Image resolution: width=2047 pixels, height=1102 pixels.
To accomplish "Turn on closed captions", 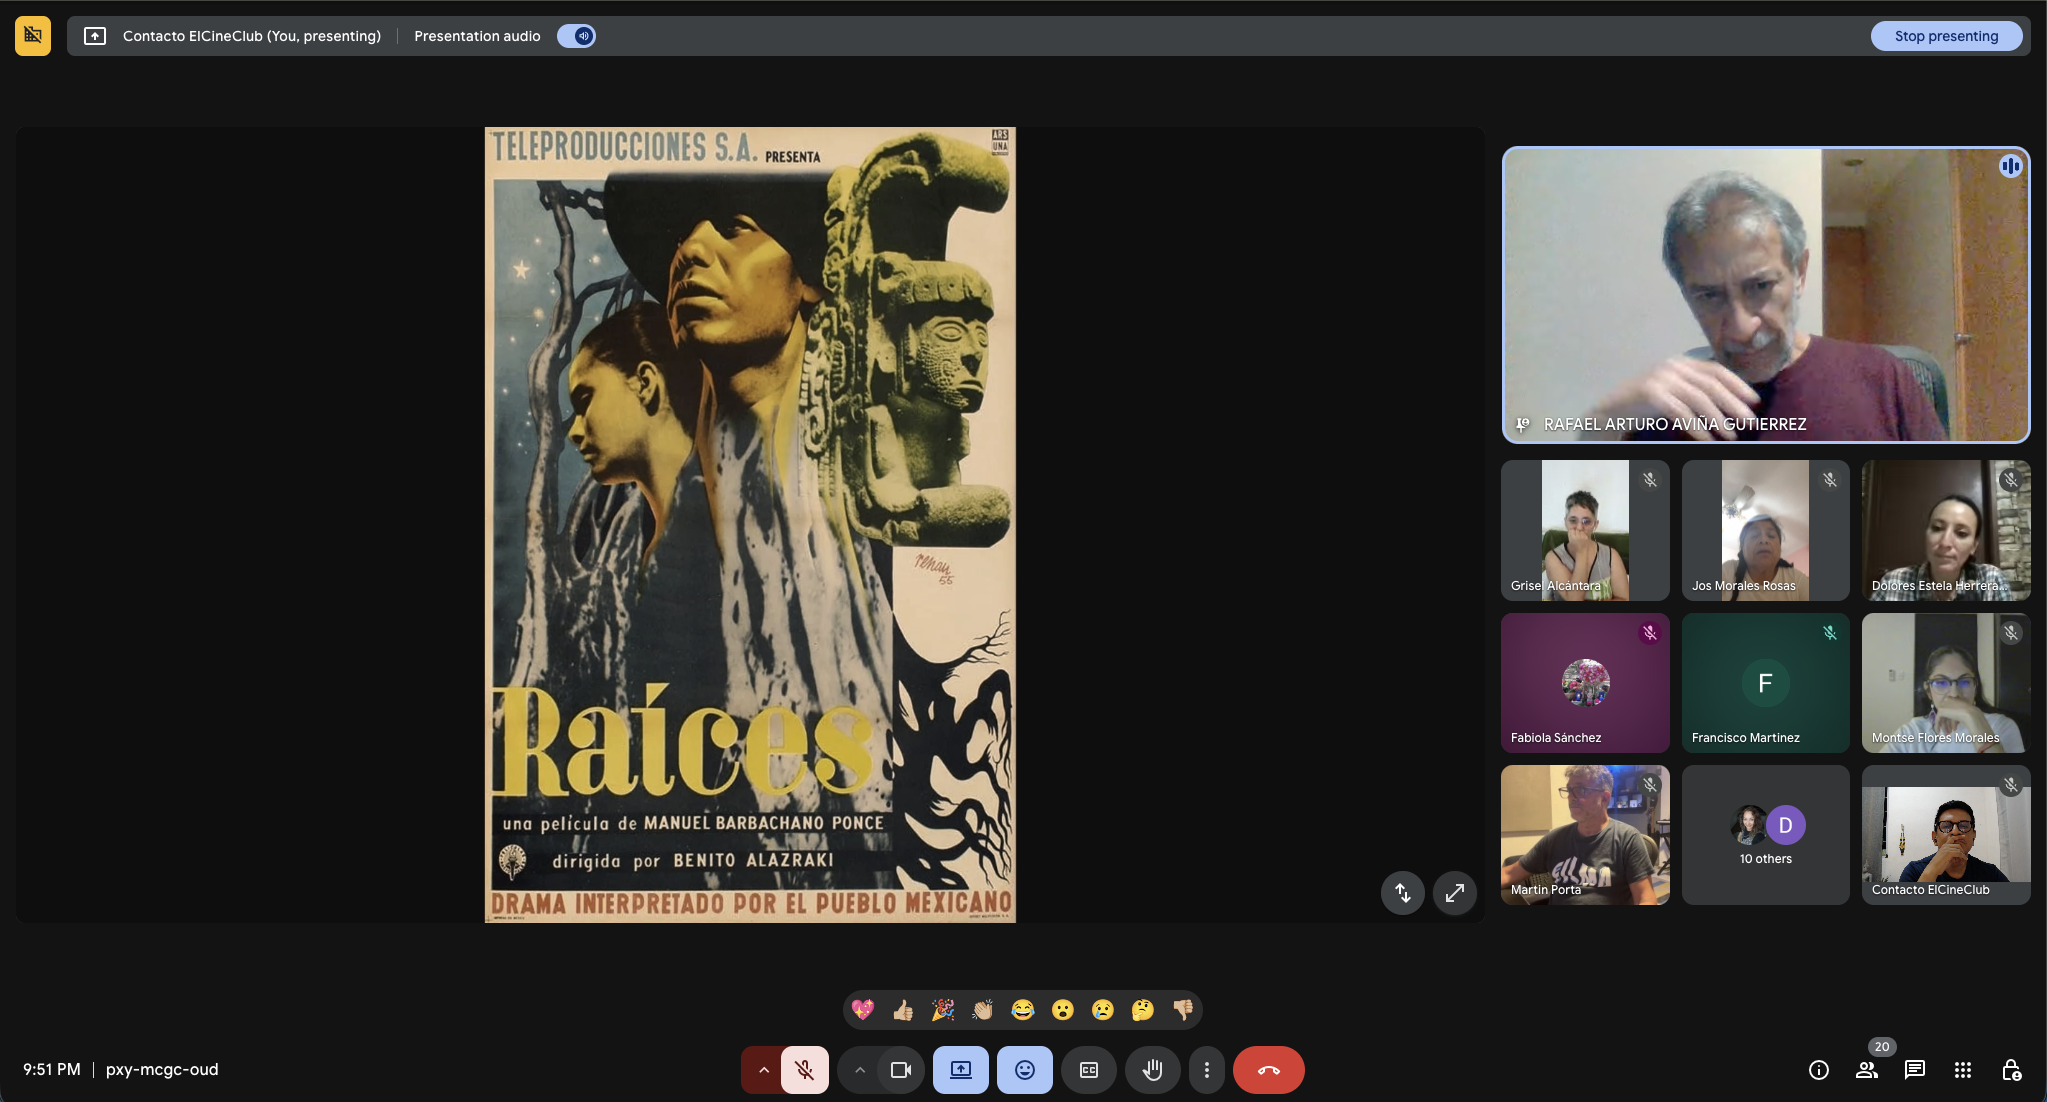I will click(x=1089, y=1070).
